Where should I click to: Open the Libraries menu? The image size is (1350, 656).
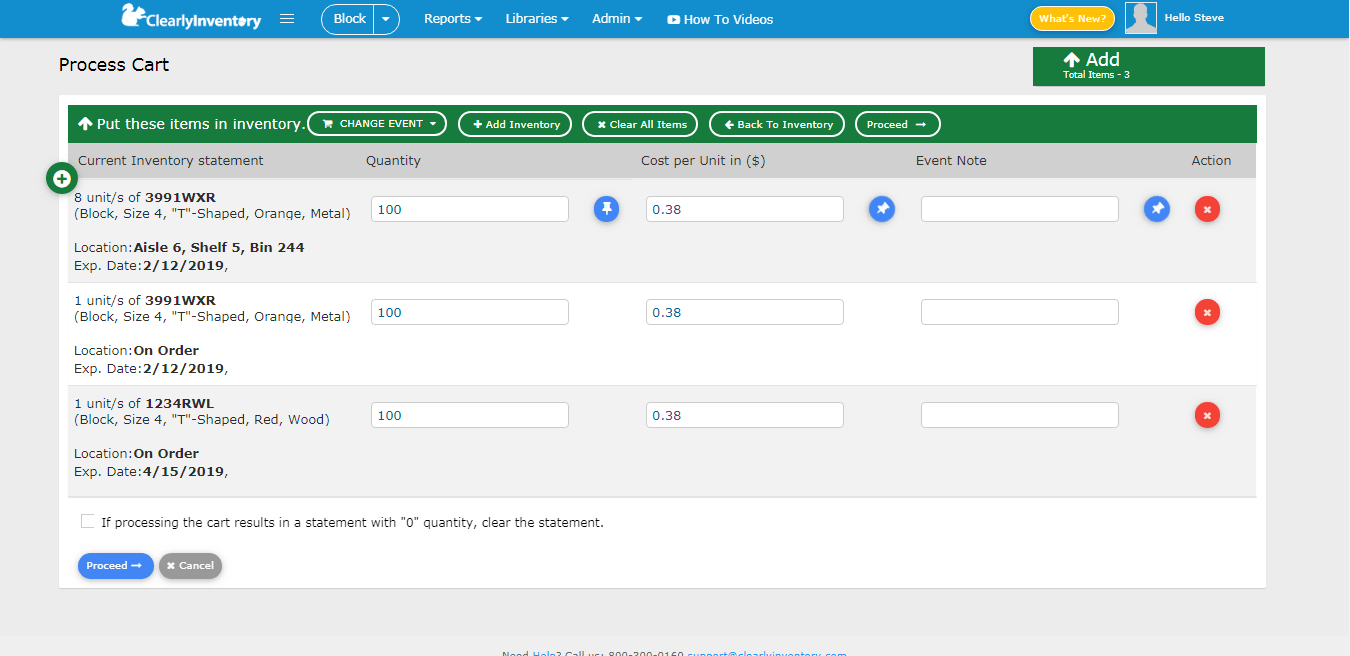click(x=536, y=18)
